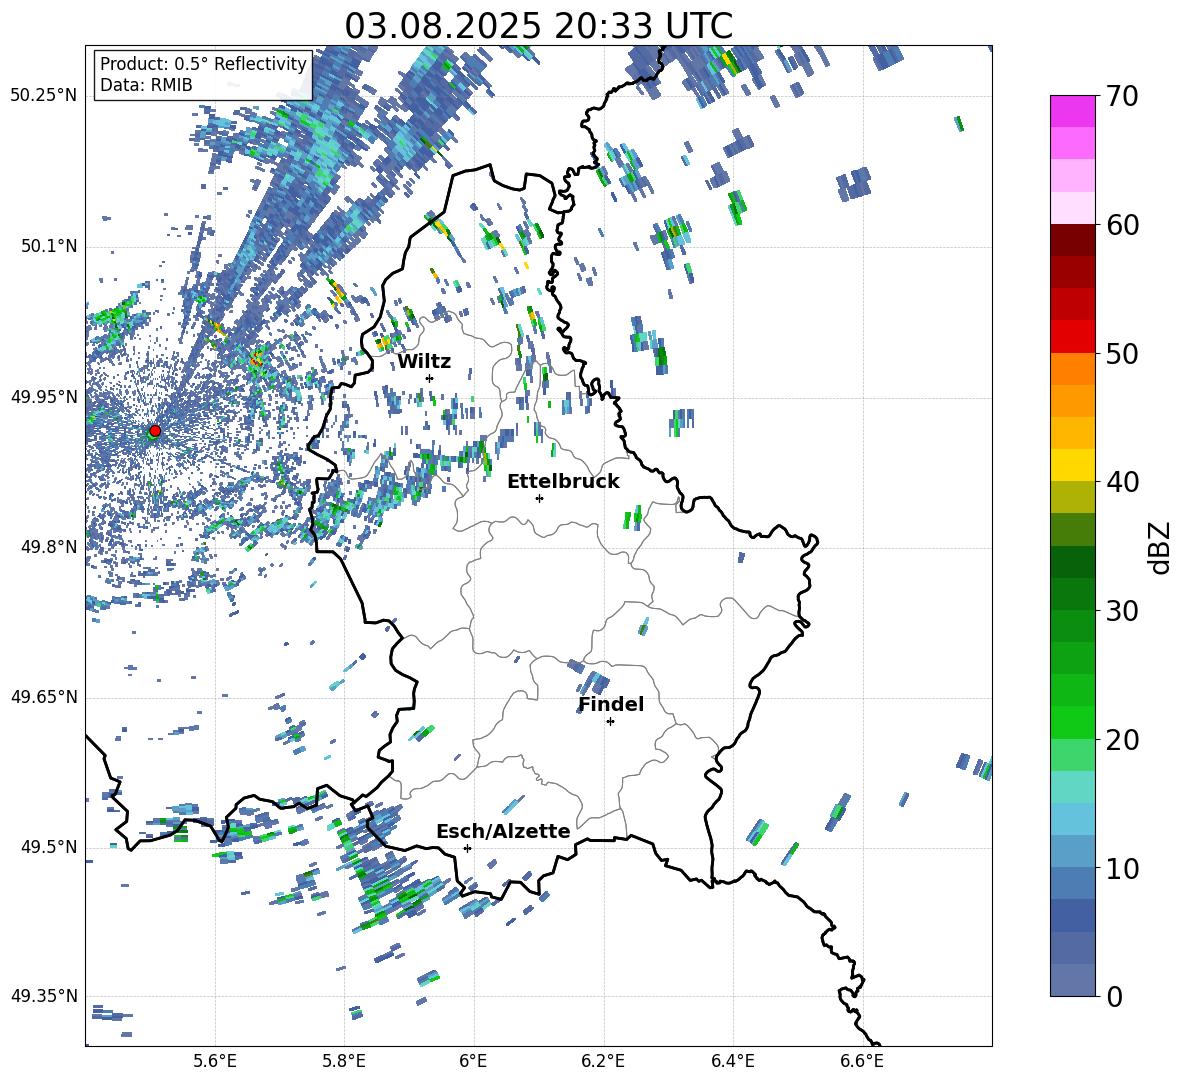Click the Findel label on map
The image size is (1184, 1081).
click(611, 704)
